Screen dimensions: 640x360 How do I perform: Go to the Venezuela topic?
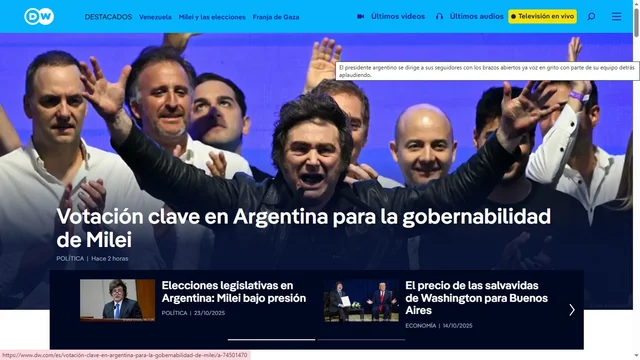click(155, 17)
